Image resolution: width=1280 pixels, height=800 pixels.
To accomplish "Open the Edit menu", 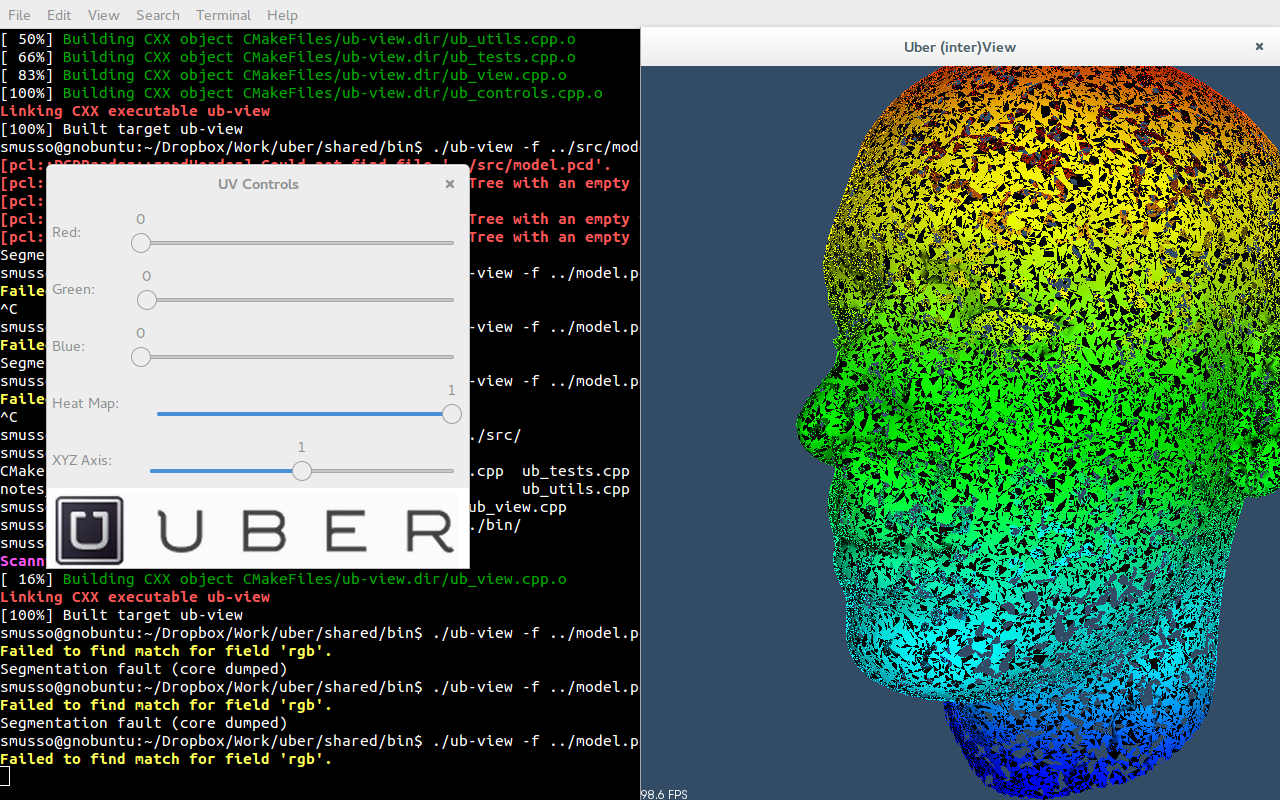I will (x=59, y=15).
